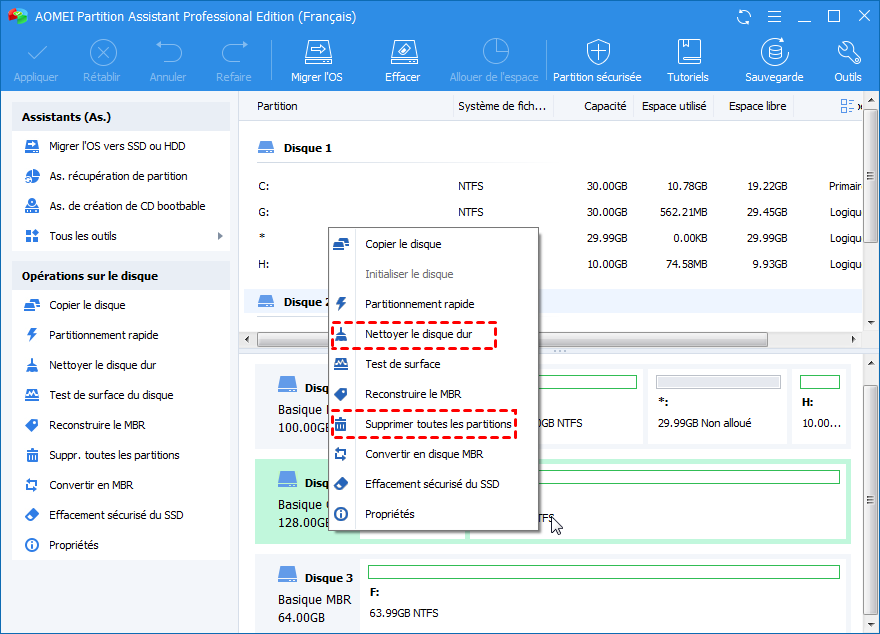Click the disk map scrollbar down arrow

tap(871, 624)
